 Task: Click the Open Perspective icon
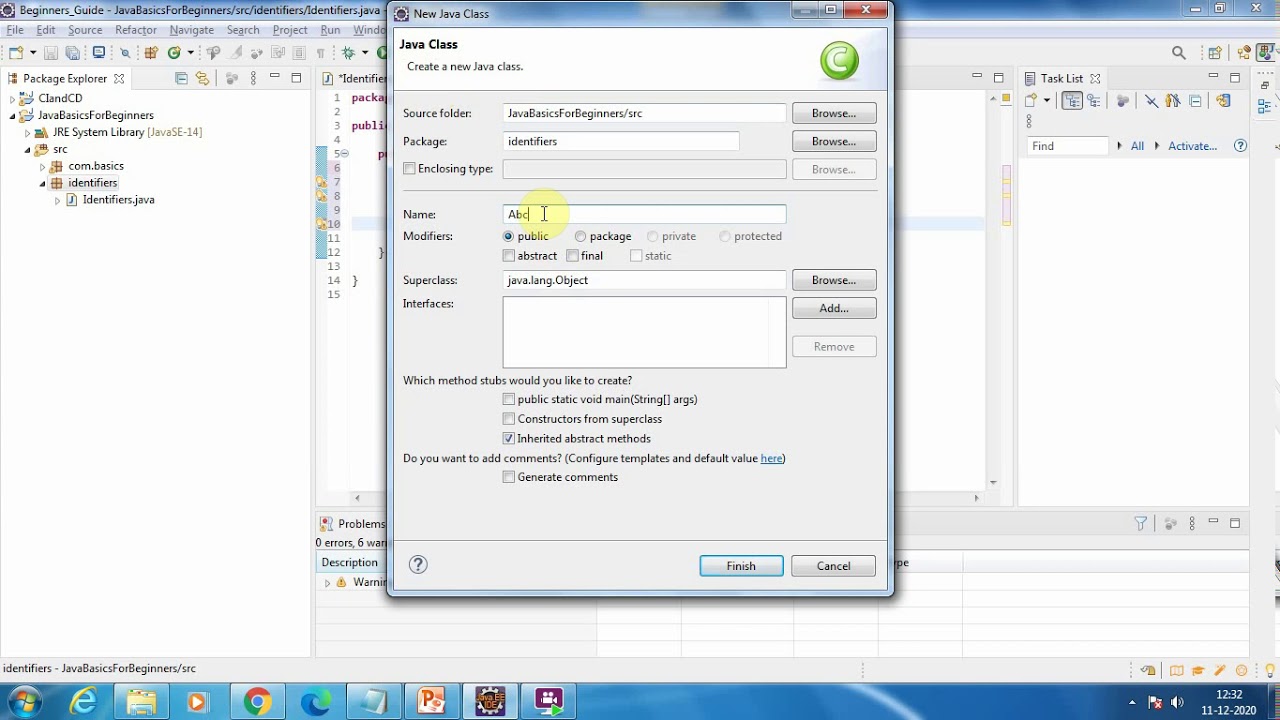1215,53
